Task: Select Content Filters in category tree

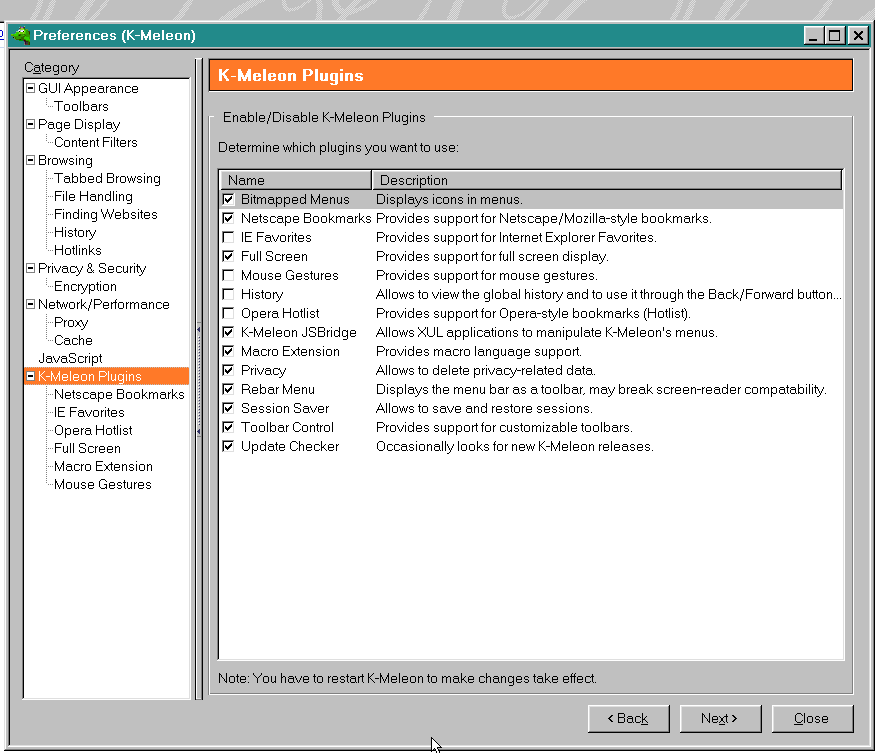Action: click(x=96, y=143)
